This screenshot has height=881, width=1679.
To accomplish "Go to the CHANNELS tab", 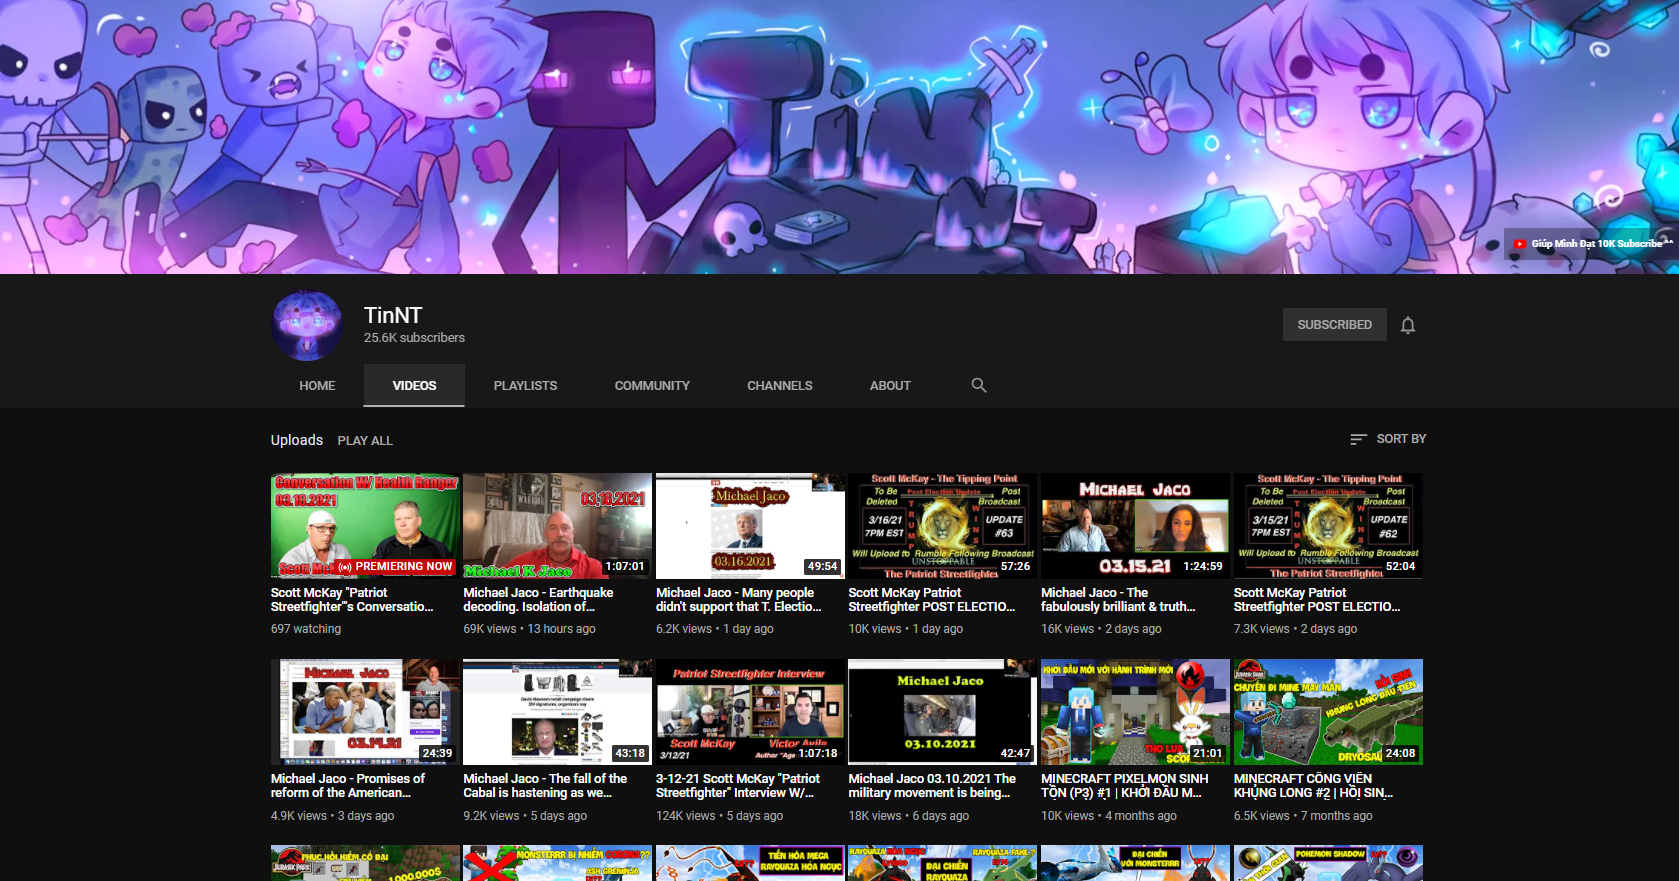I will tap(780, 386).
